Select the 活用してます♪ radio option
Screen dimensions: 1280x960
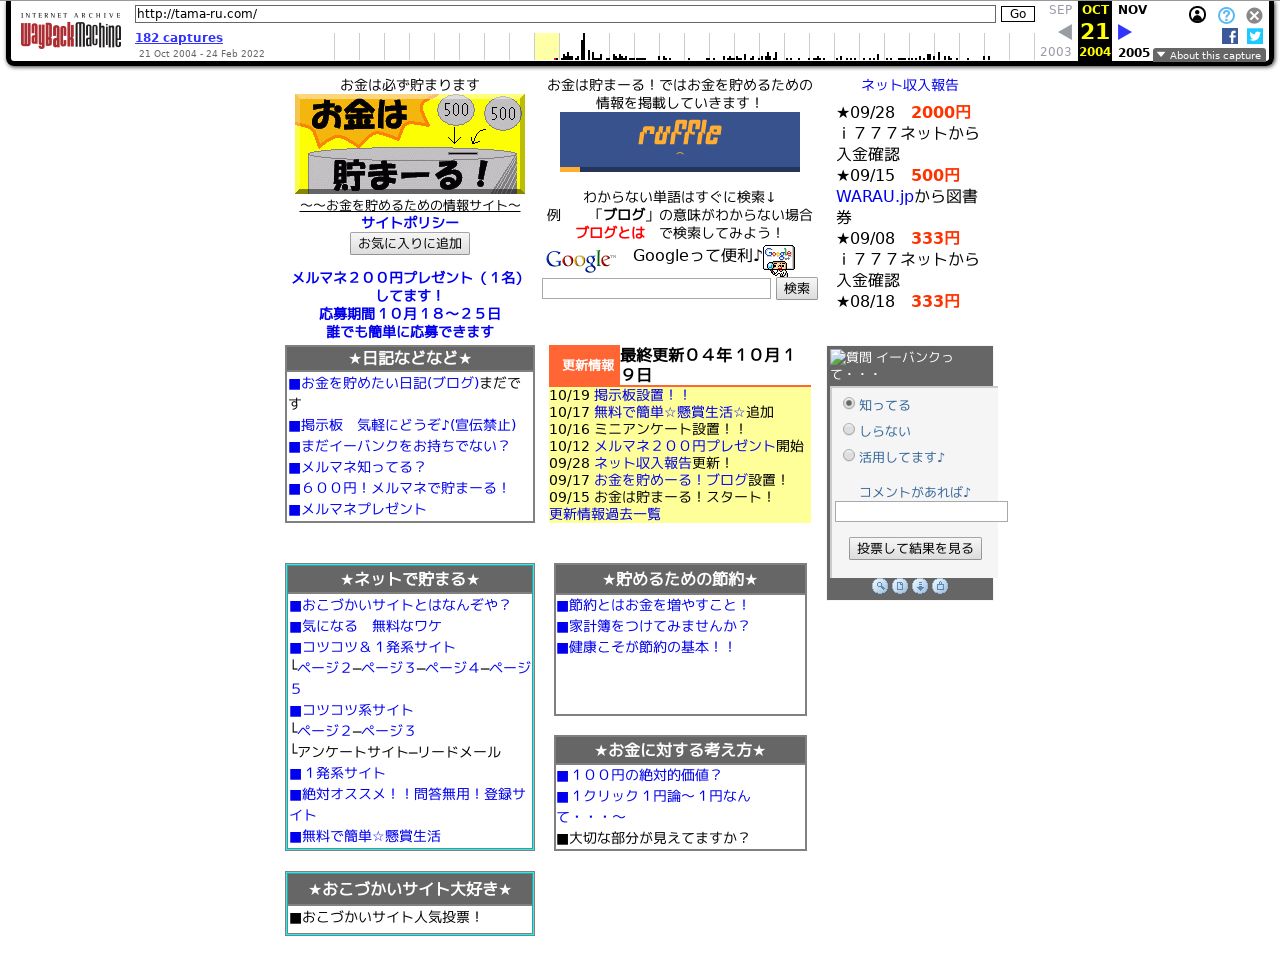coord(849,455)
